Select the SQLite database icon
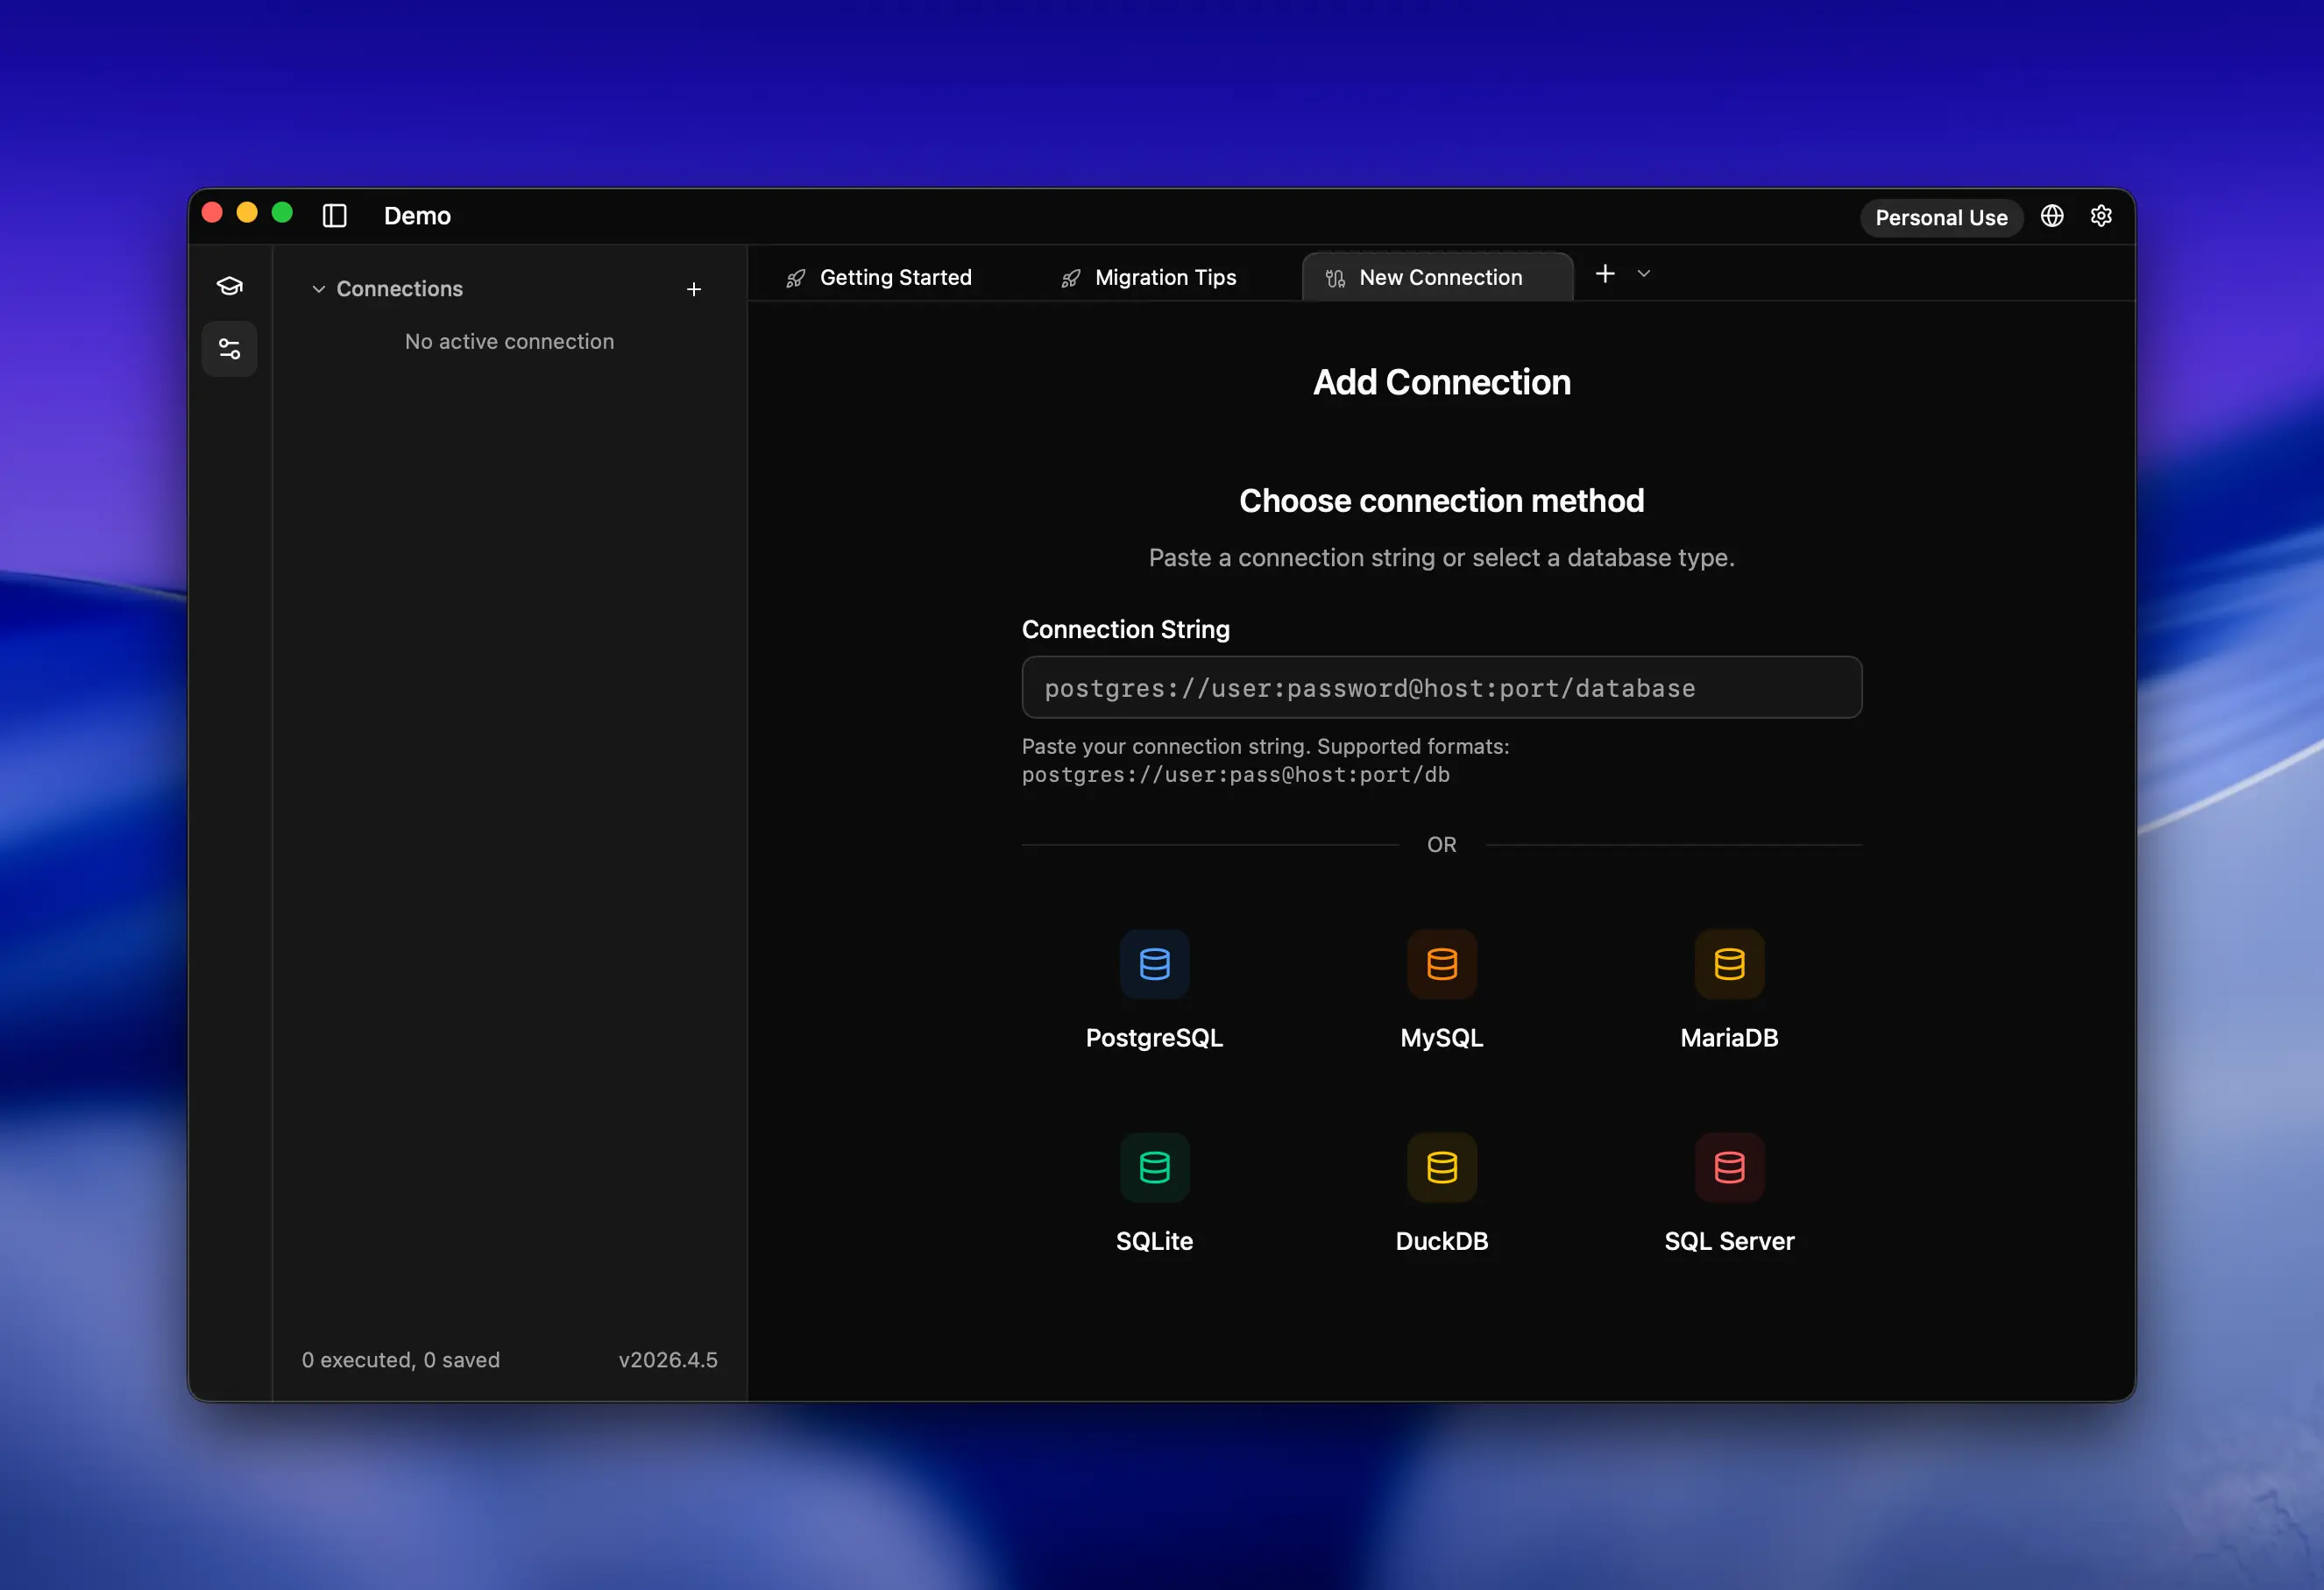 (1154, 1167)
